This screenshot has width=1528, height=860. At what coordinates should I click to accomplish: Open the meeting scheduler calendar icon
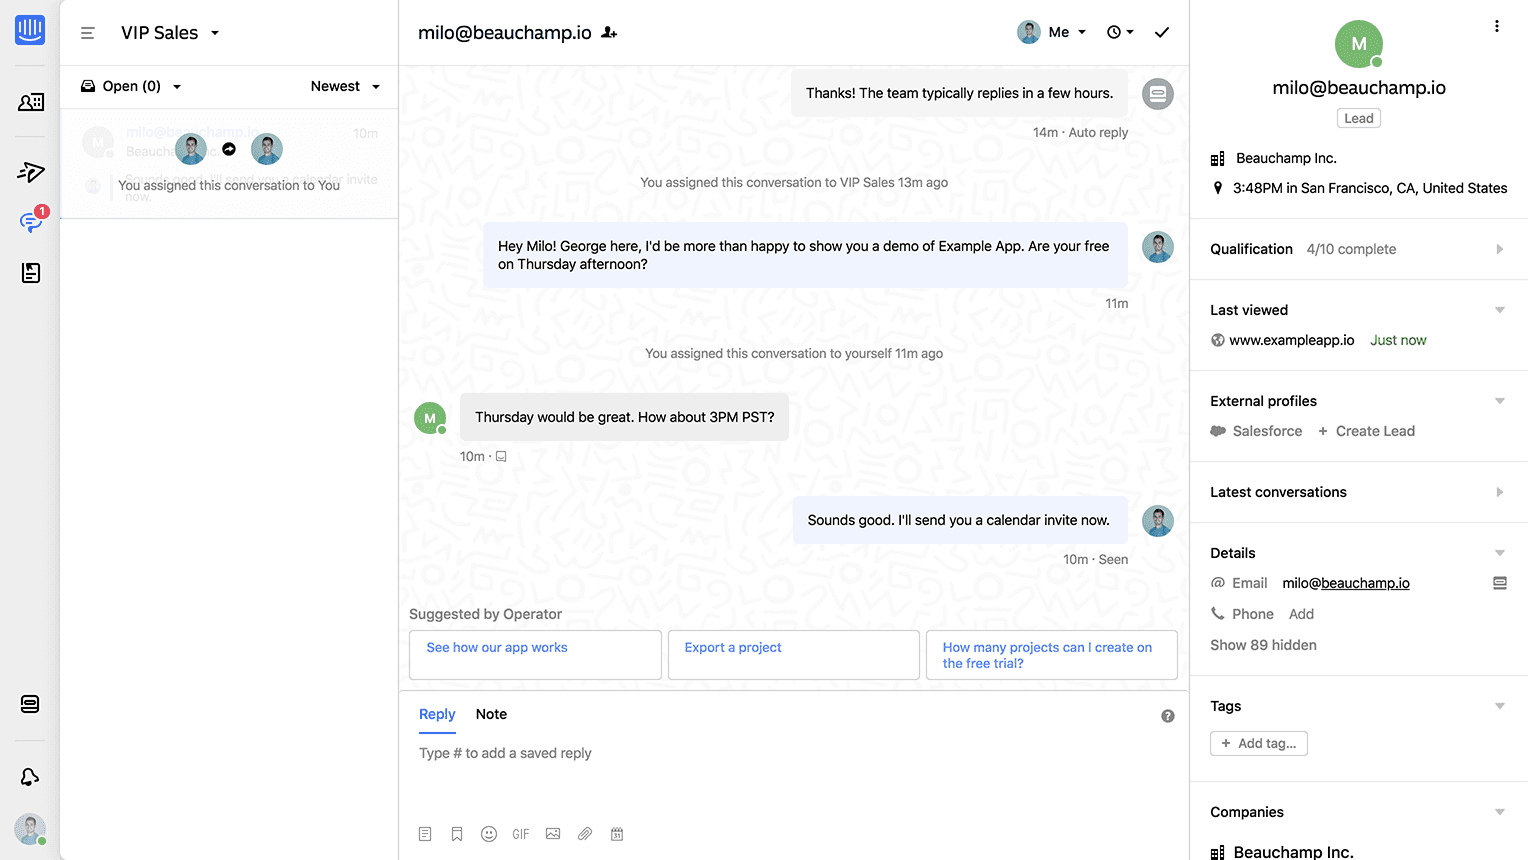click(x=617, y=833)
